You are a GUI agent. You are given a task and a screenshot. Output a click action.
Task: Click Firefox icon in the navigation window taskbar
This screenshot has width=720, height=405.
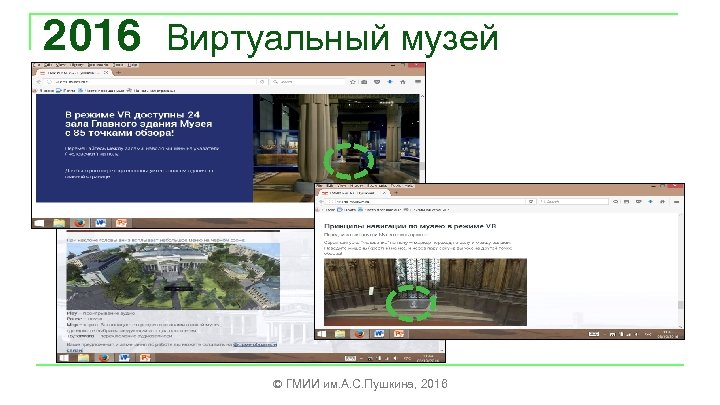pyautogui.click(x=360, y=334)
